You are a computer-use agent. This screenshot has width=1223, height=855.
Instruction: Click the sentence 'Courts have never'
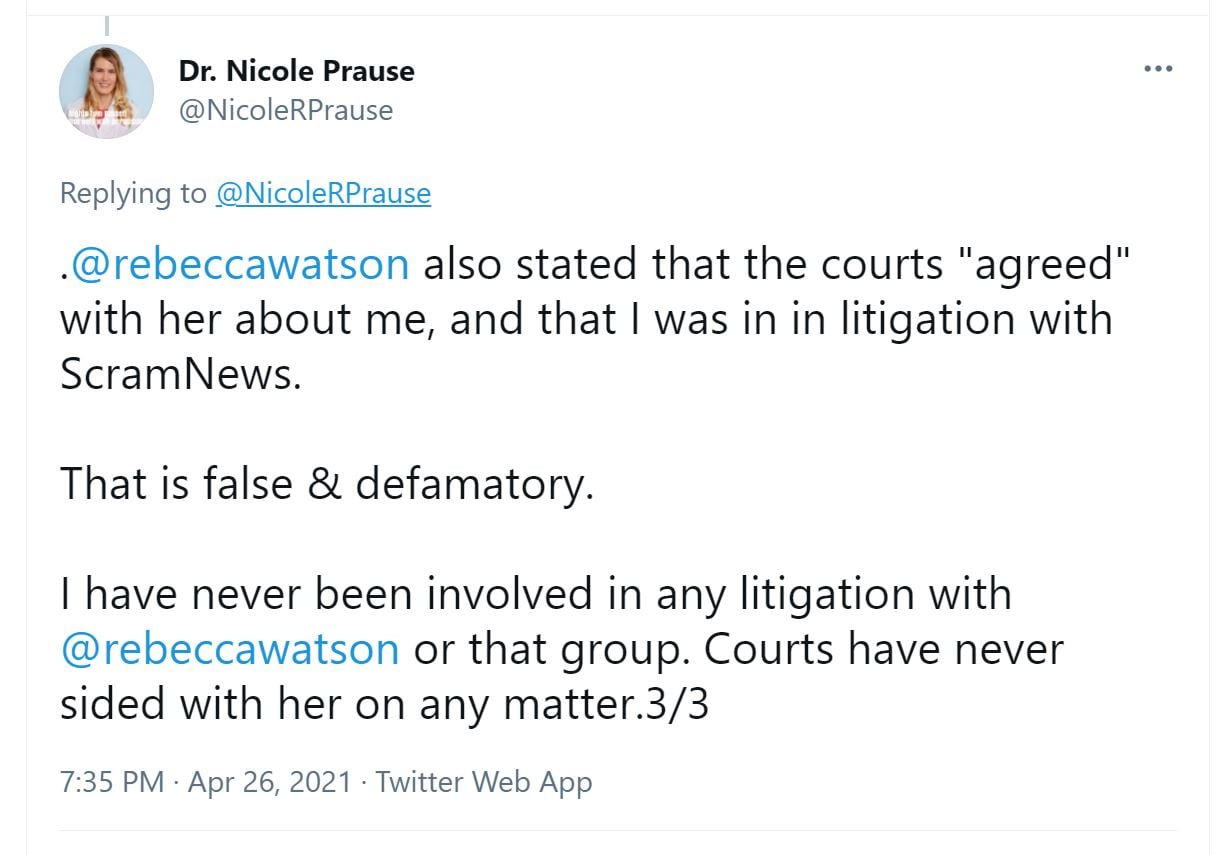point(884,649)
